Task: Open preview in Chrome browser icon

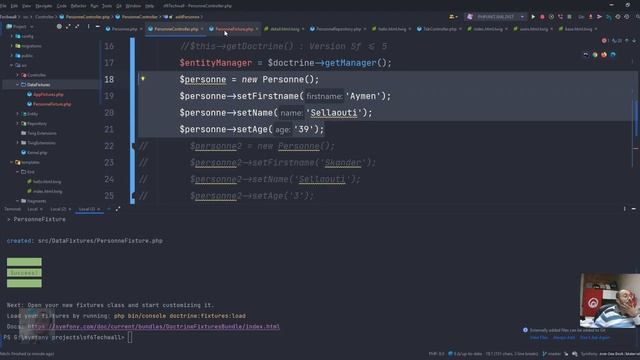Action: (595, 55)
